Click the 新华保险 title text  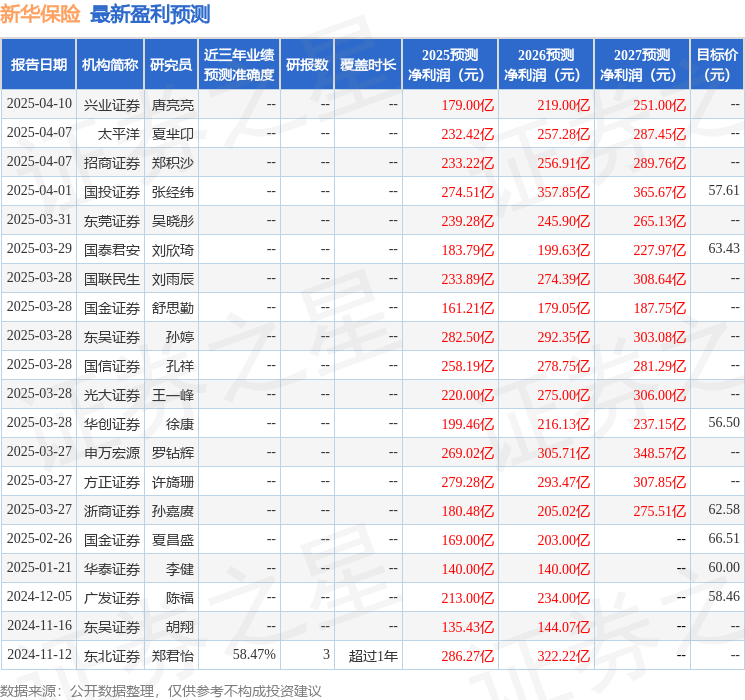(40, 14)
